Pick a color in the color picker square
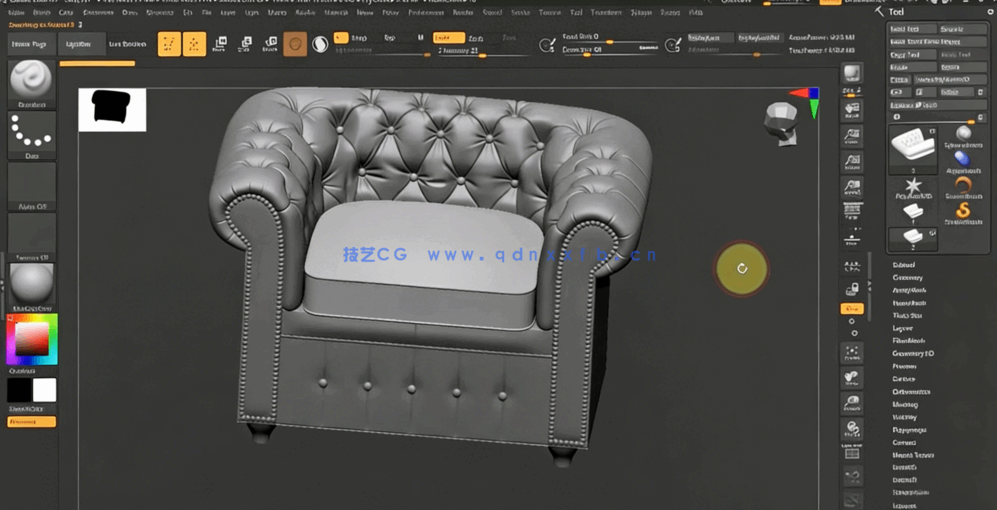This screenshot has height=510, width=997. point(32,338)
